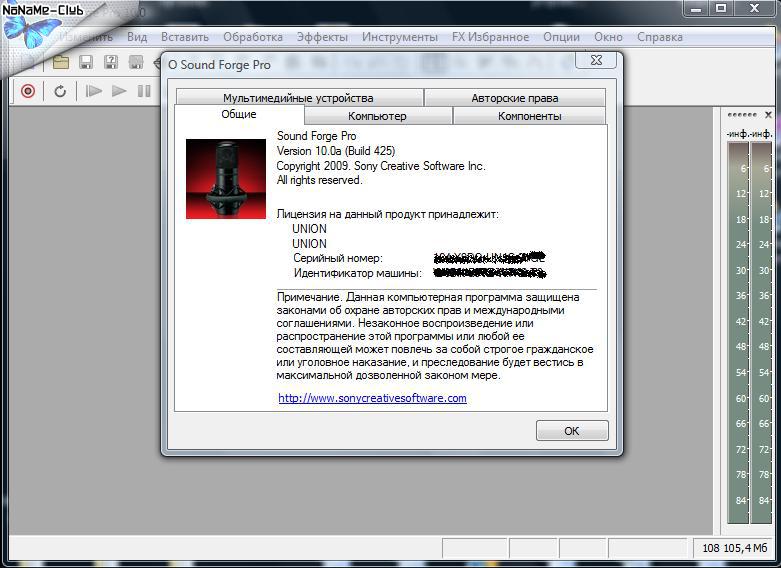Click the 'Идентификатор машины:' label
Viewport: 781px width, 568px height.
(x=357, y=273)
